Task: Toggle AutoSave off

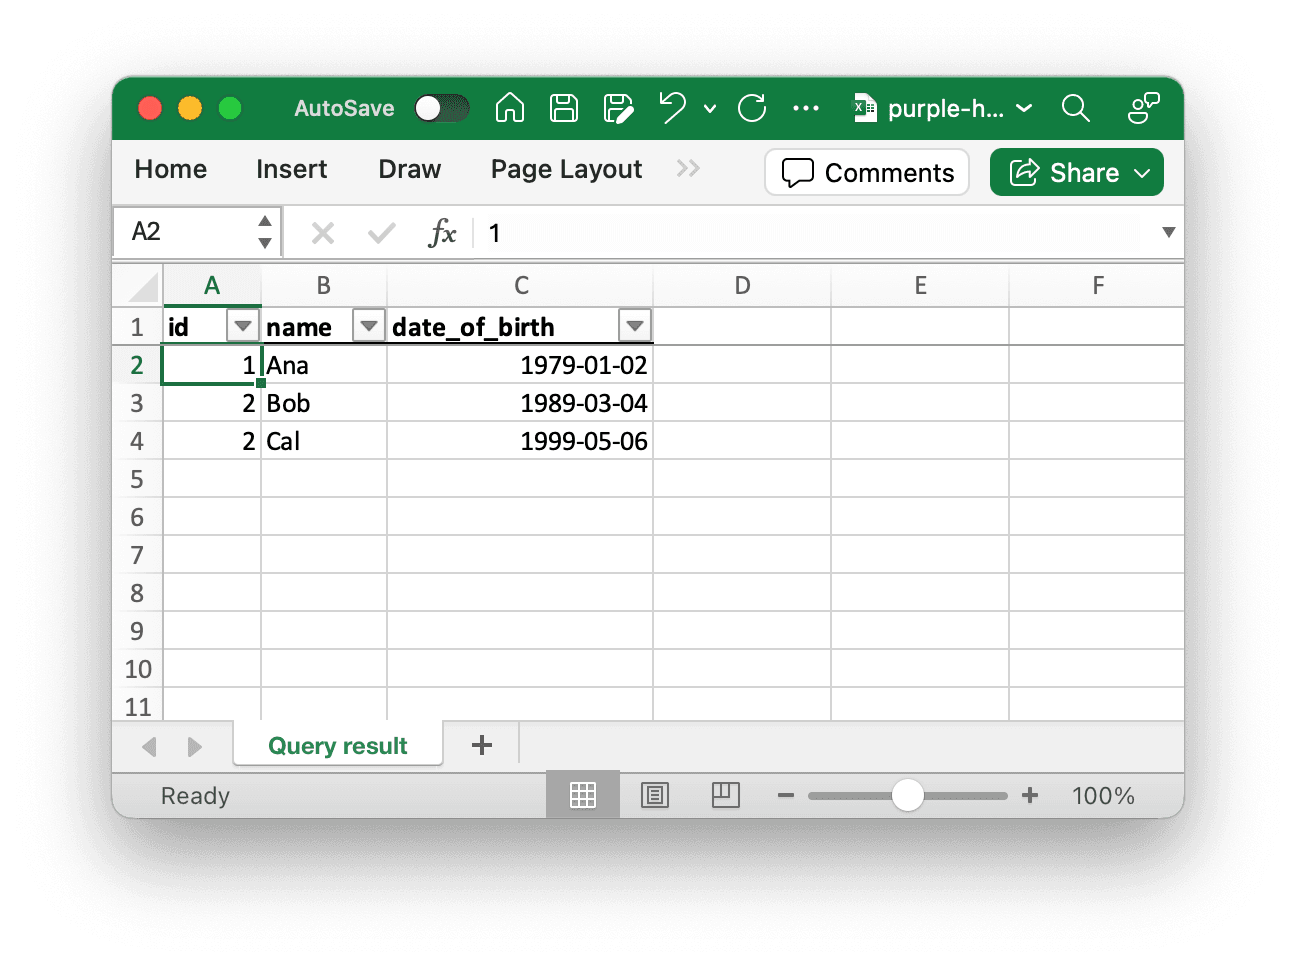Action: coord(441,108)
